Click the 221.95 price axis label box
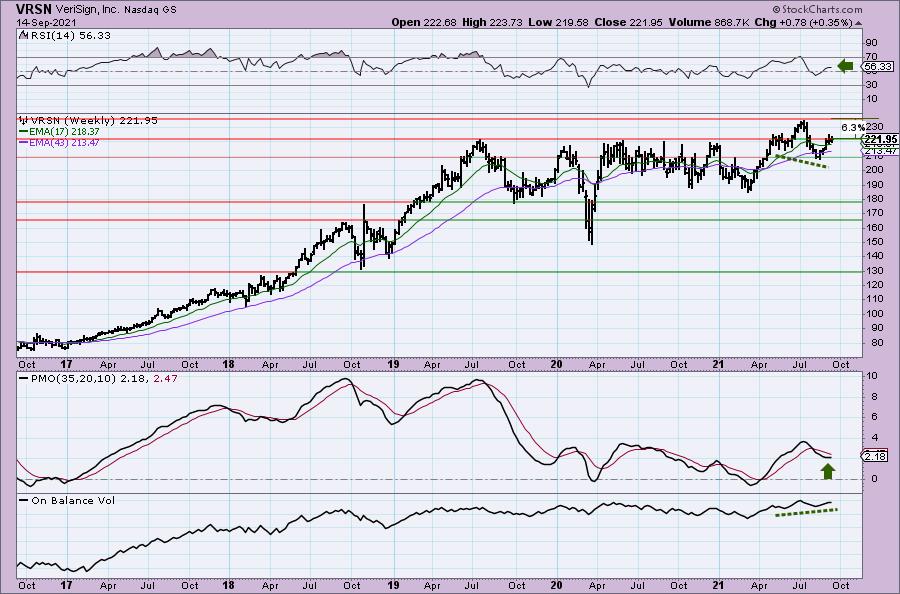The height and width of the screenshot is (594, 900). click(x=880, y=139)
